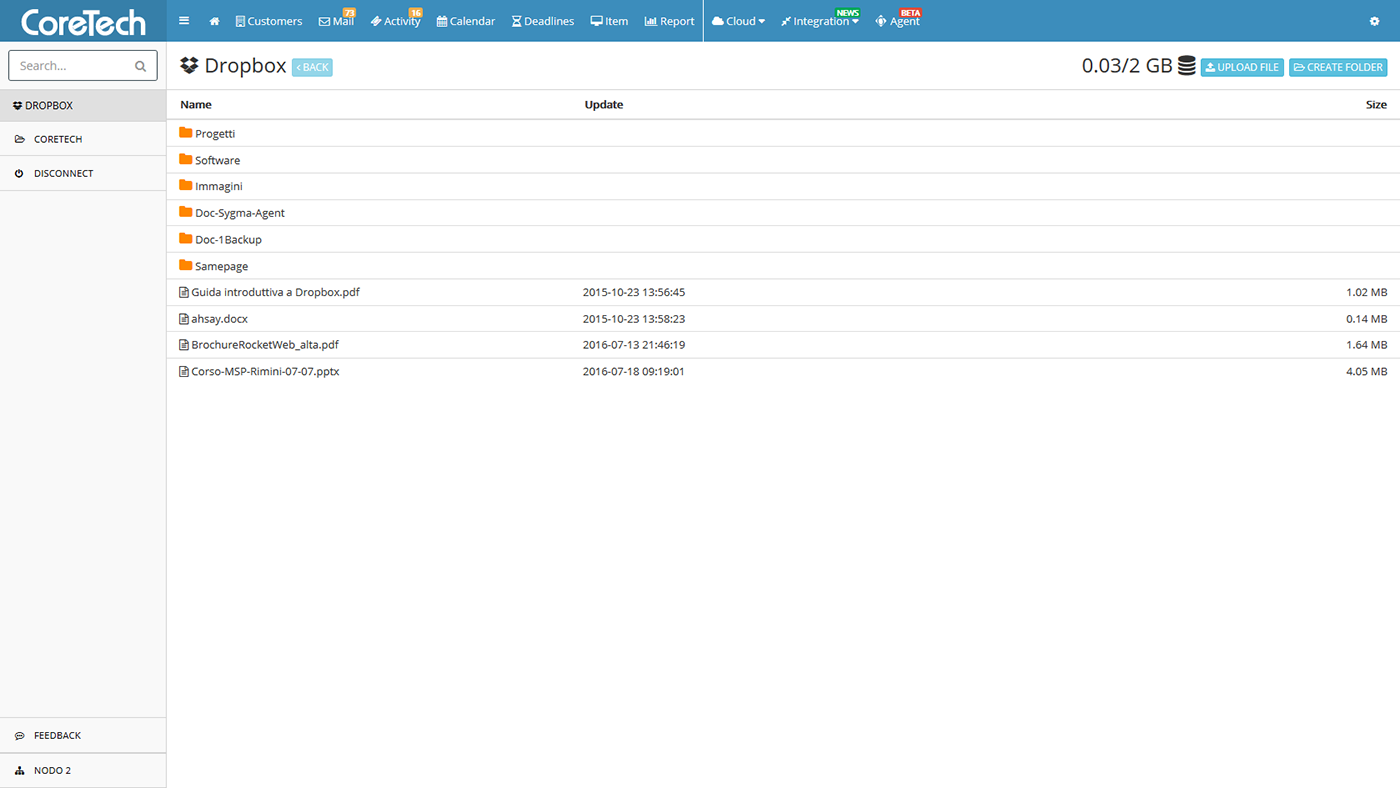Viewport: 1400px width, 788px height.
Task: Open the Doc-1Backup folder name
Action: [228, 240]
